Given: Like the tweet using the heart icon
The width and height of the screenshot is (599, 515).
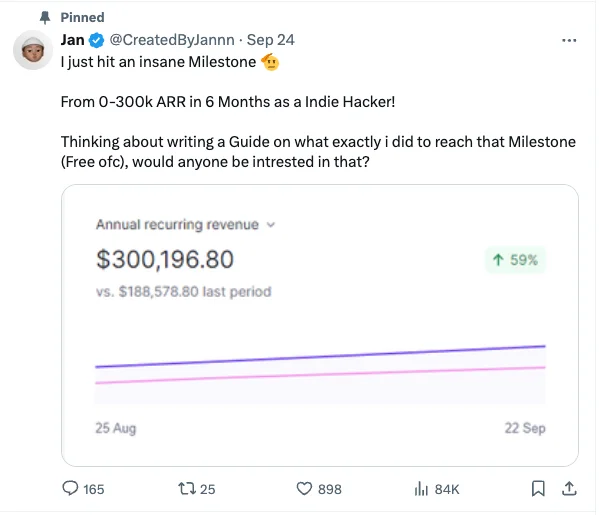Looking at the screenshot, I should pyautogui.click(x=304, y=489).
